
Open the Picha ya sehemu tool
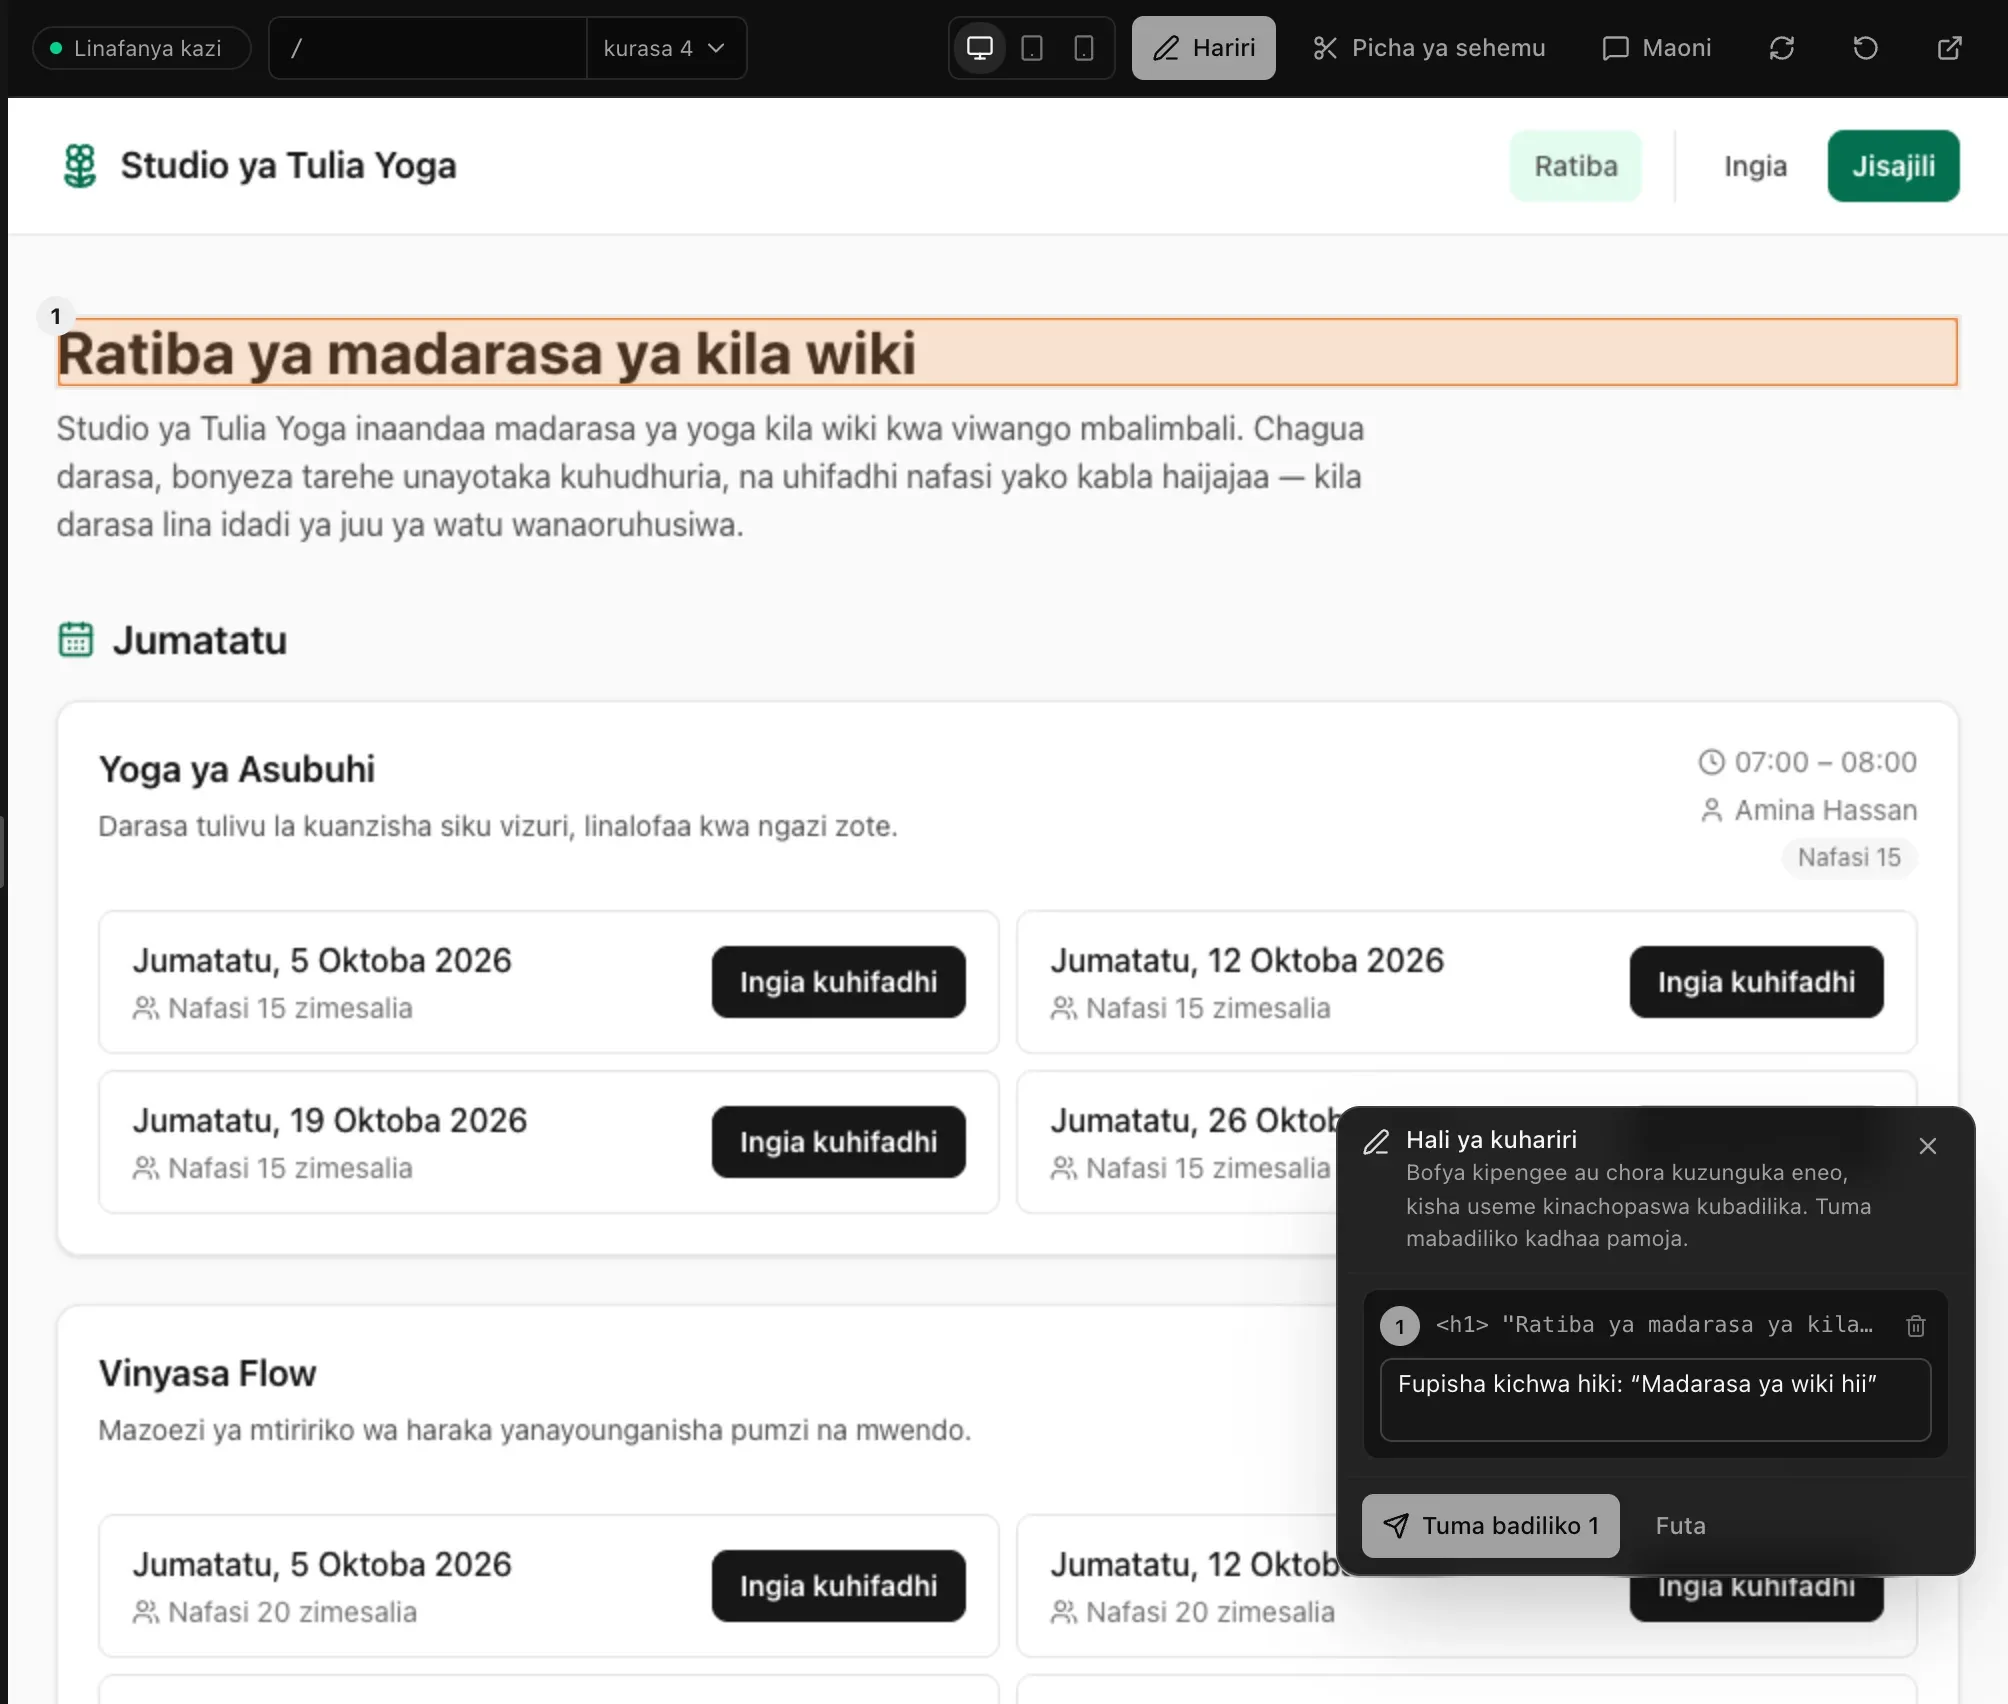pyautogui.click(x=1429, y=48)
